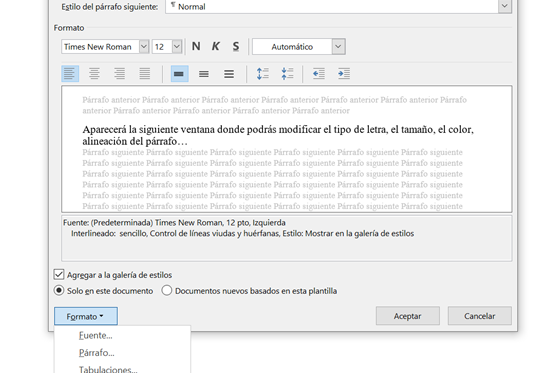
Task: Open the Formato dropdown button
Action: pyautogui.click(x=86, y=316)
